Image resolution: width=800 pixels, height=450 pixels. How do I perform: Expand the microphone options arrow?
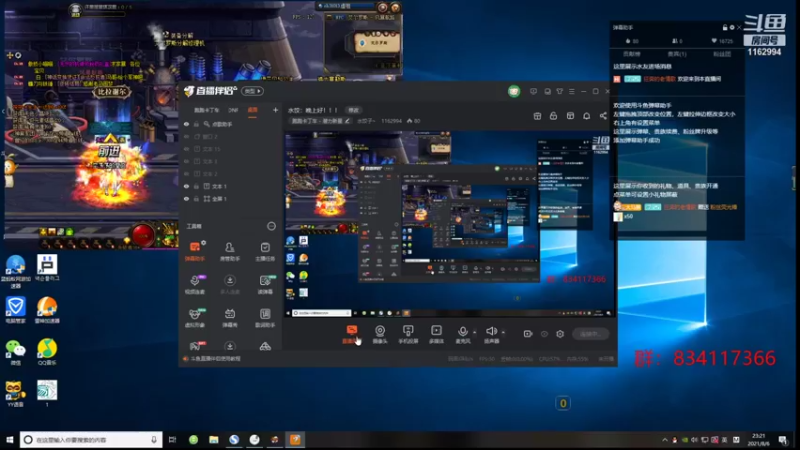(x=474, y=332)
